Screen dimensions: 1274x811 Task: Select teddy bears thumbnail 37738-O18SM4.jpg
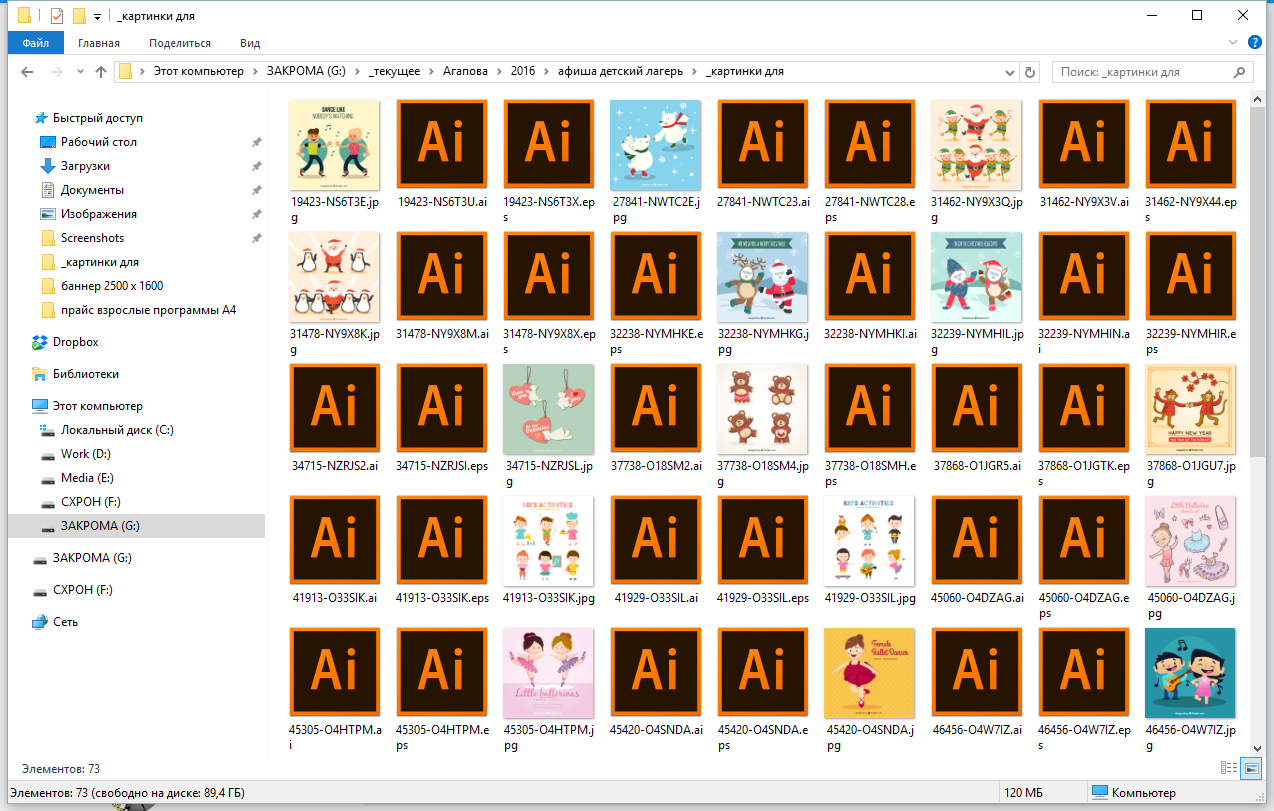(x=763, y=410)
